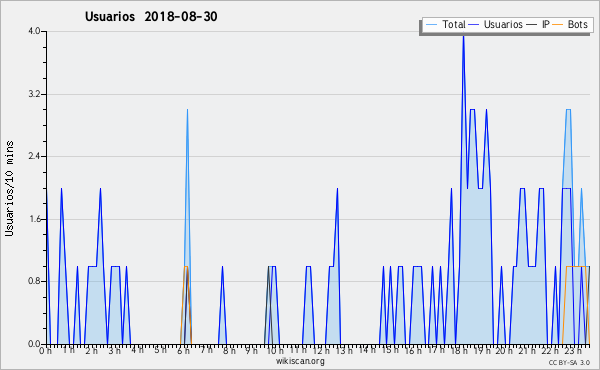Click the light blue spike at 6 h
Screen dimensions: 600x370
coord(187,111)
